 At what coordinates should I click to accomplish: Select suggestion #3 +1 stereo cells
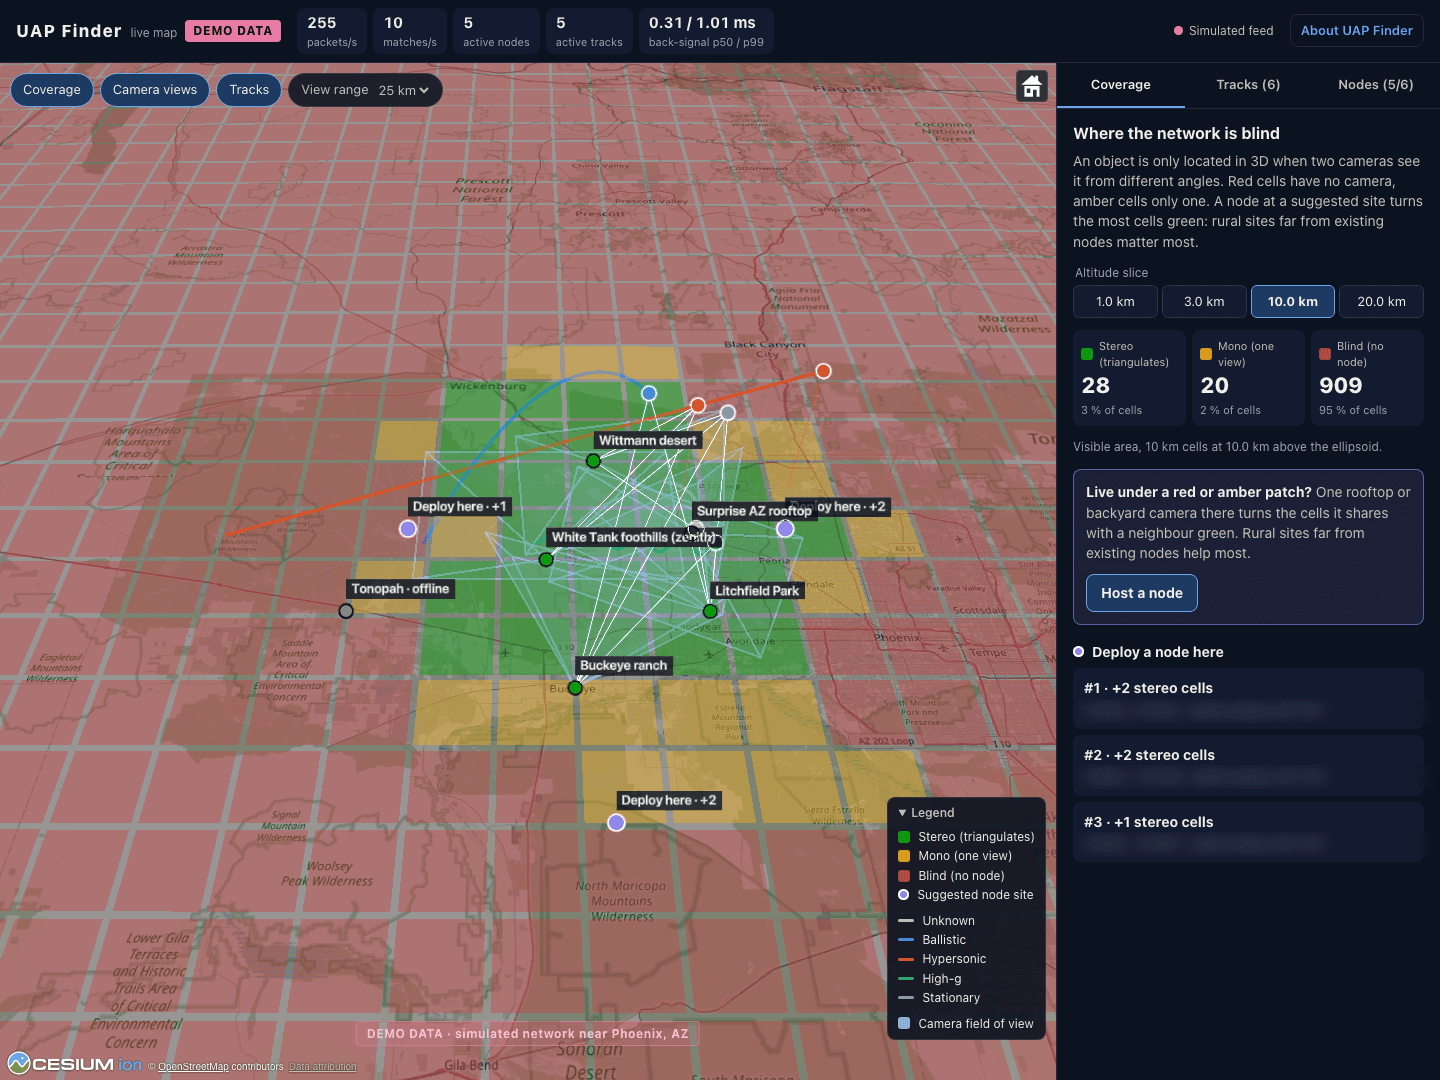(x=1248, y=832)
